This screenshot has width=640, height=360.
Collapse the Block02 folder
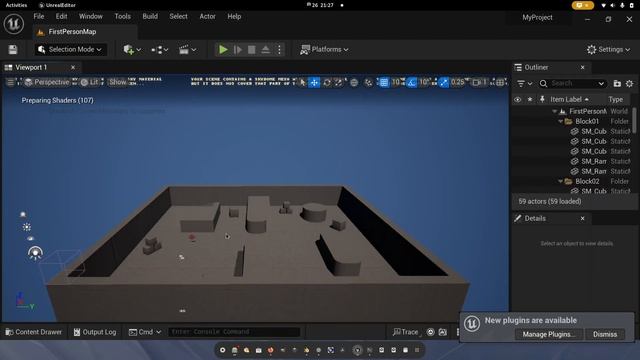[x=560, y=181]
